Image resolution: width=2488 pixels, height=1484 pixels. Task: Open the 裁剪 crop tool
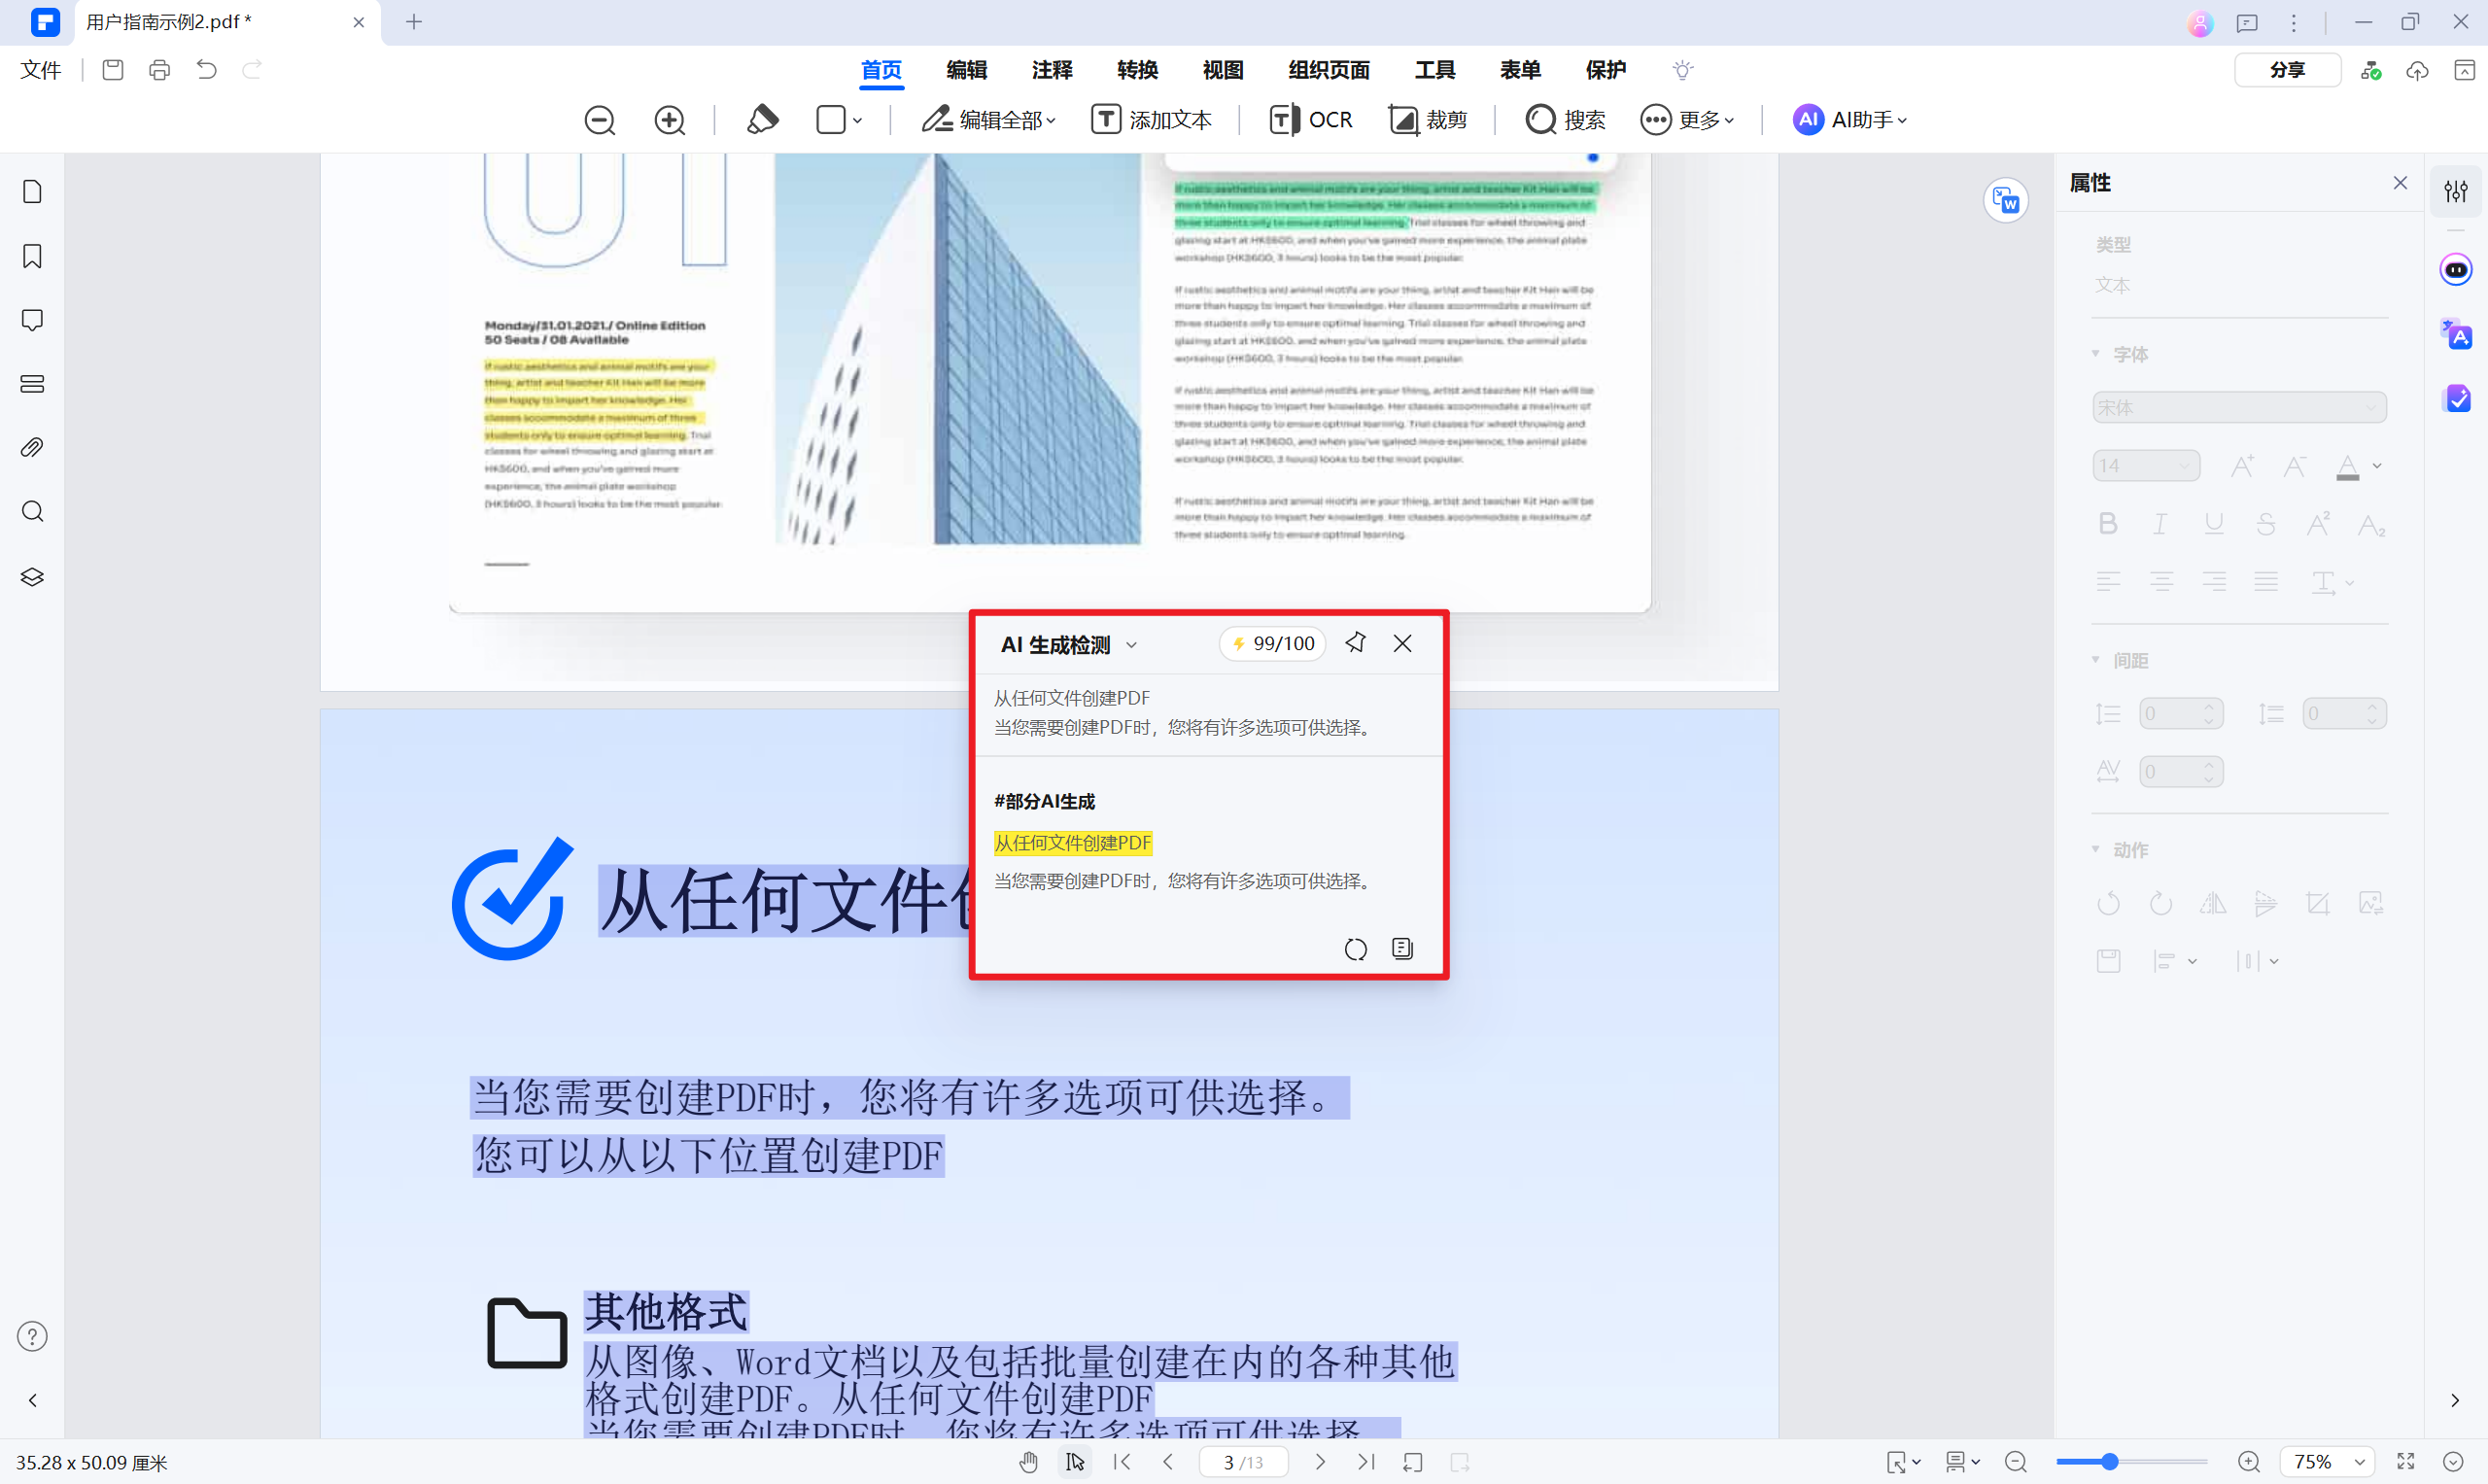[x=1428, y=119]
